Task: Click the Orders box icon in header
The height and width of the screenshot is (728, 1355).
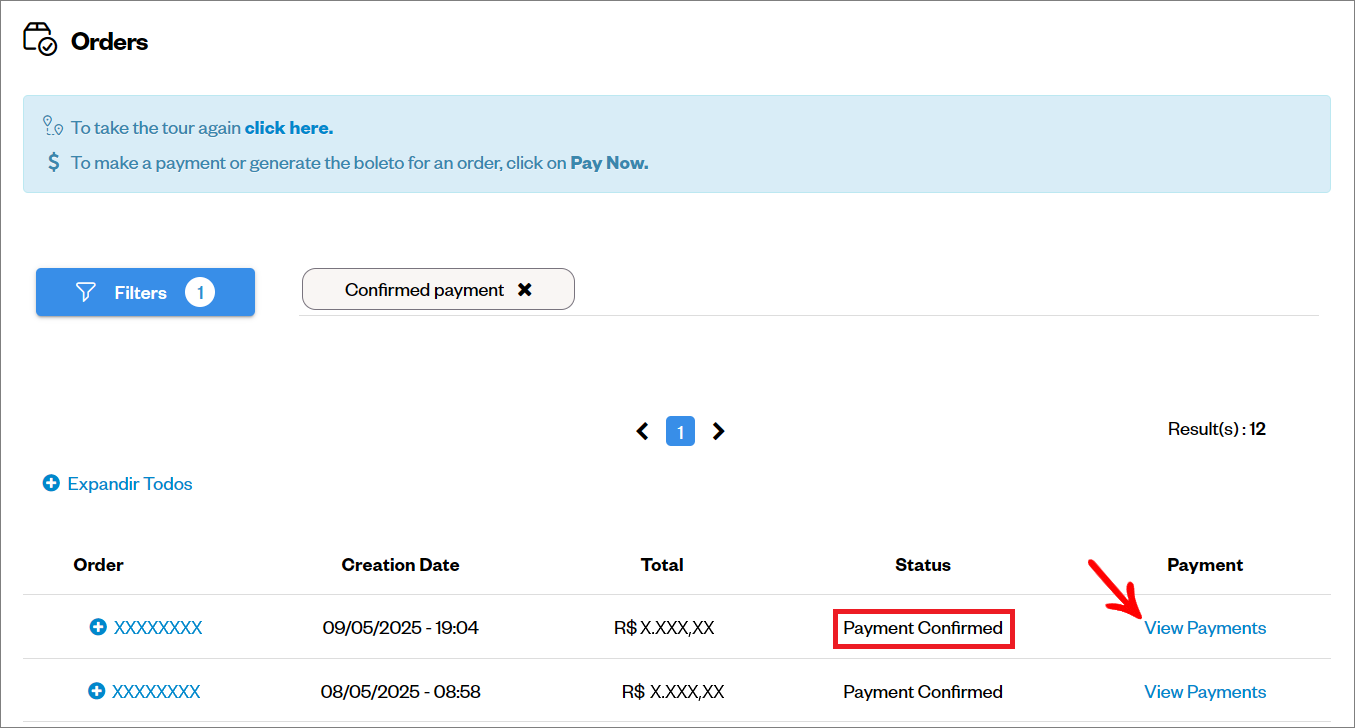Action: click(40, 40)
